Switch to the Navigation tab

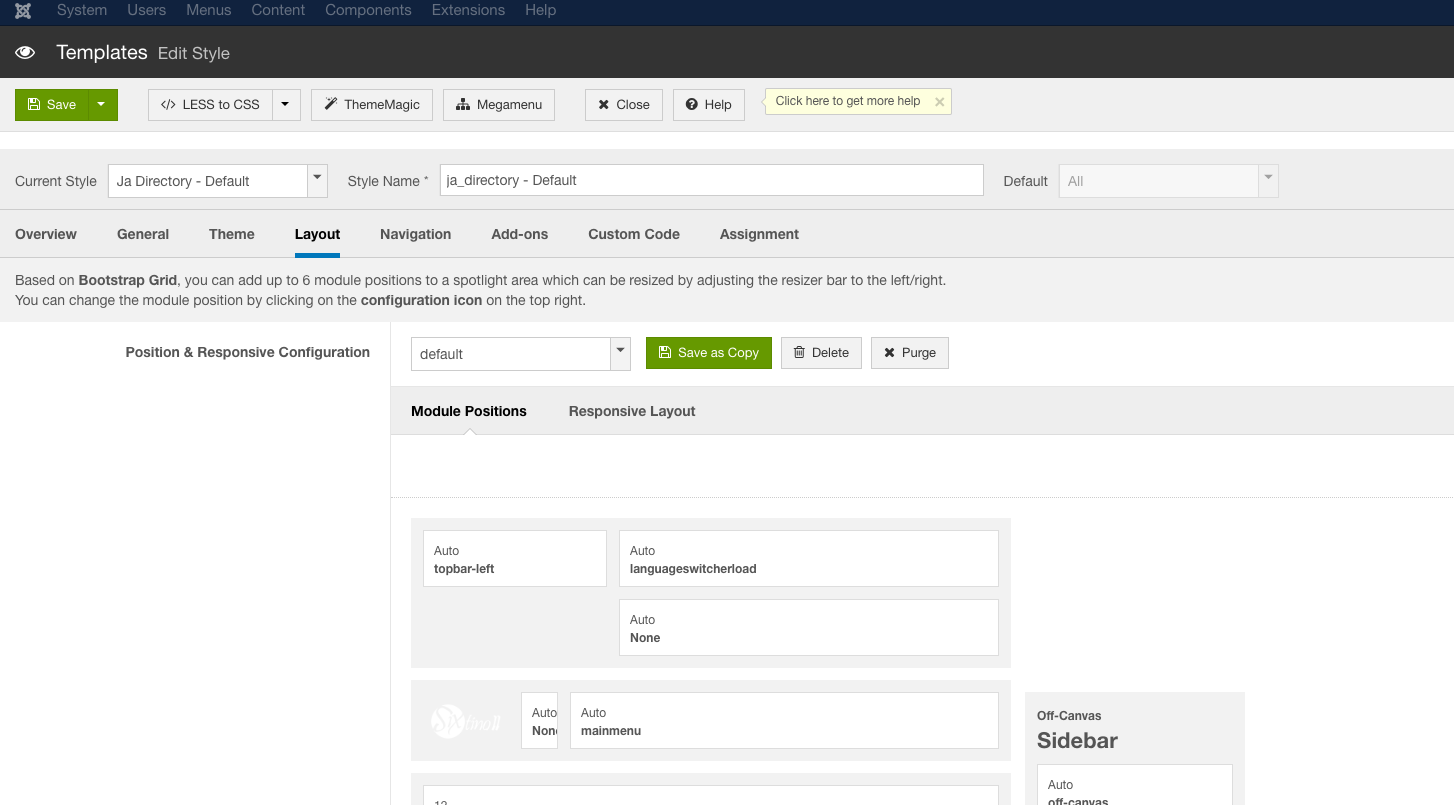(x=415, y=234)
